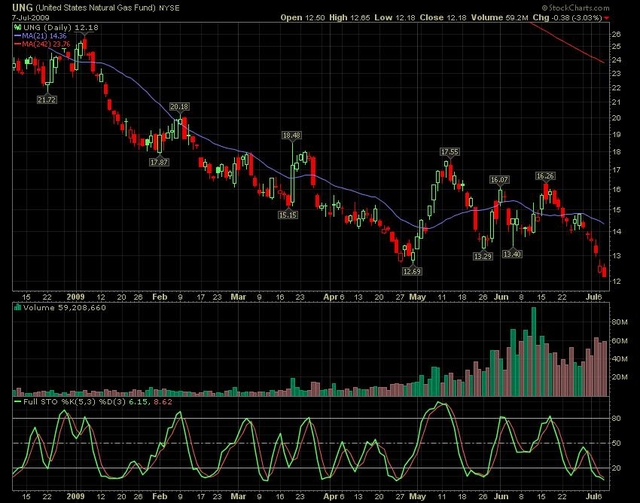
Task: Click the Full STO legend line marker
Action: pyautogui.click(x=16, y=402)
